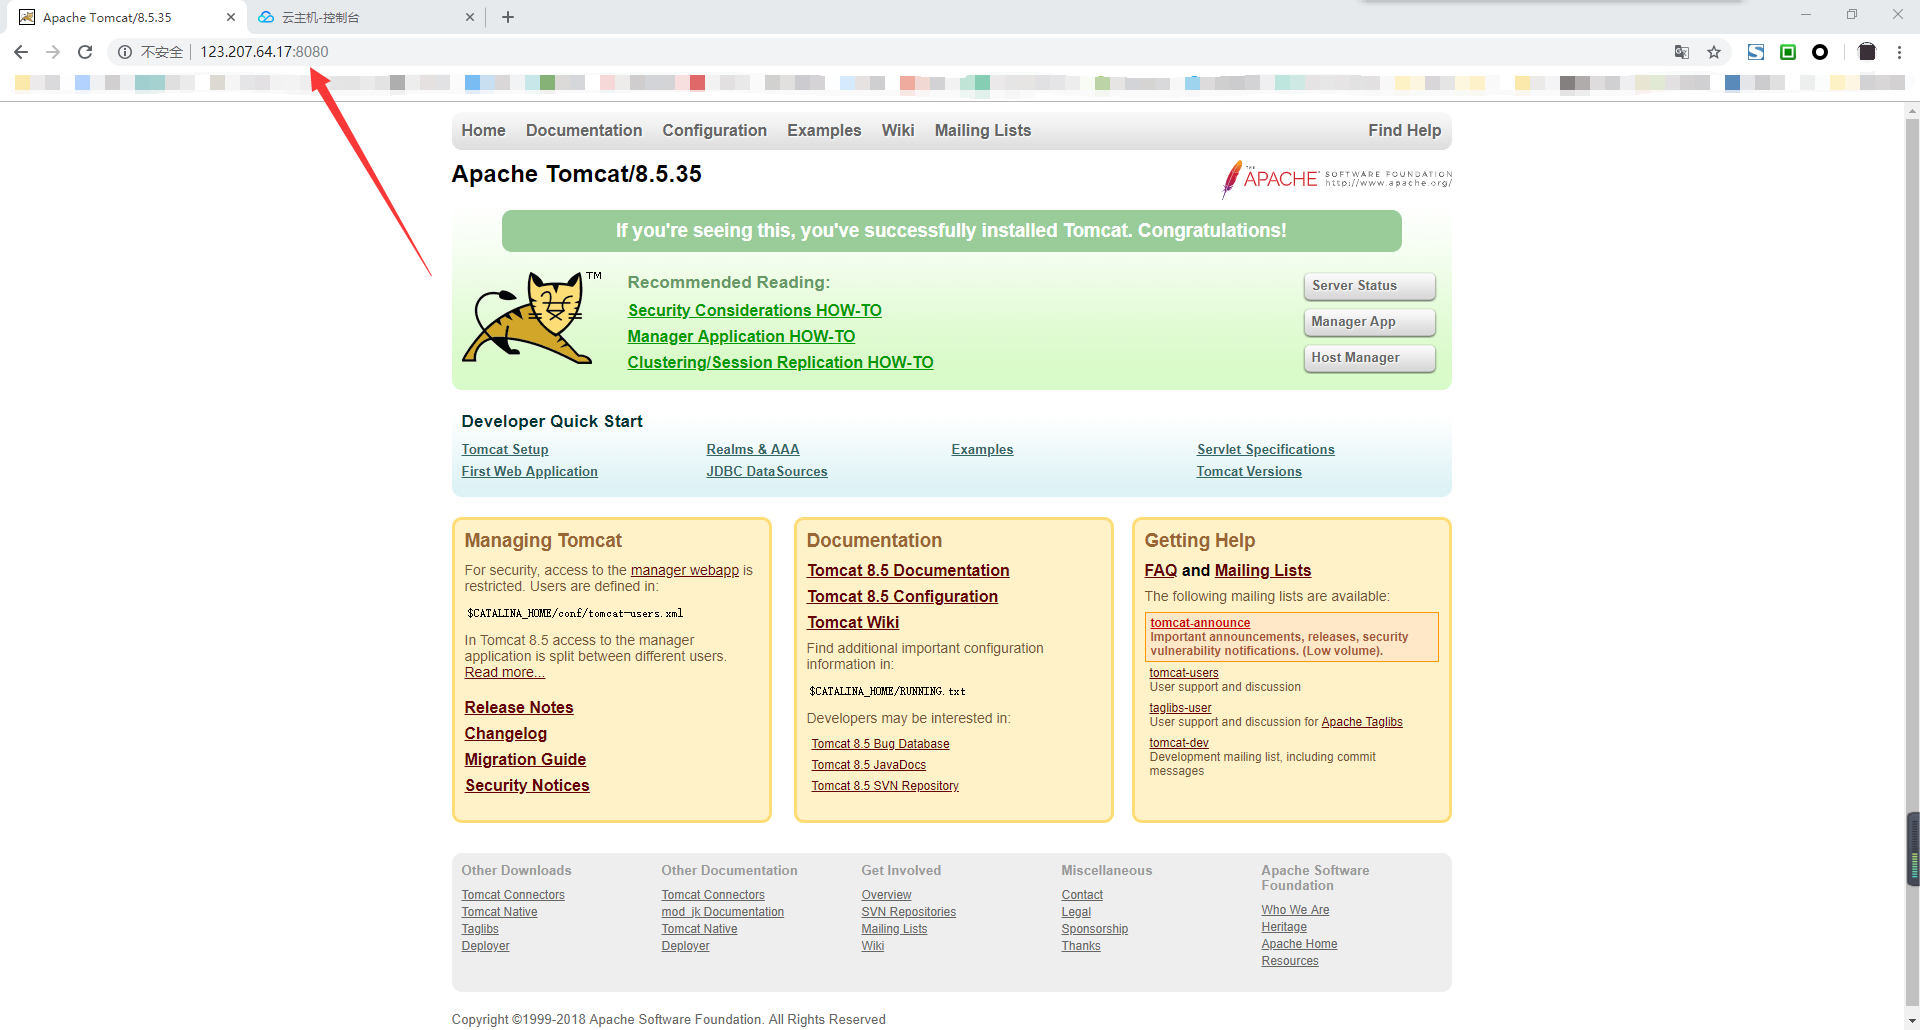The height and width of the screenshot is (1030, 1920).
Task: Click the Apache Software Foundation logo
Action: 1336,179
